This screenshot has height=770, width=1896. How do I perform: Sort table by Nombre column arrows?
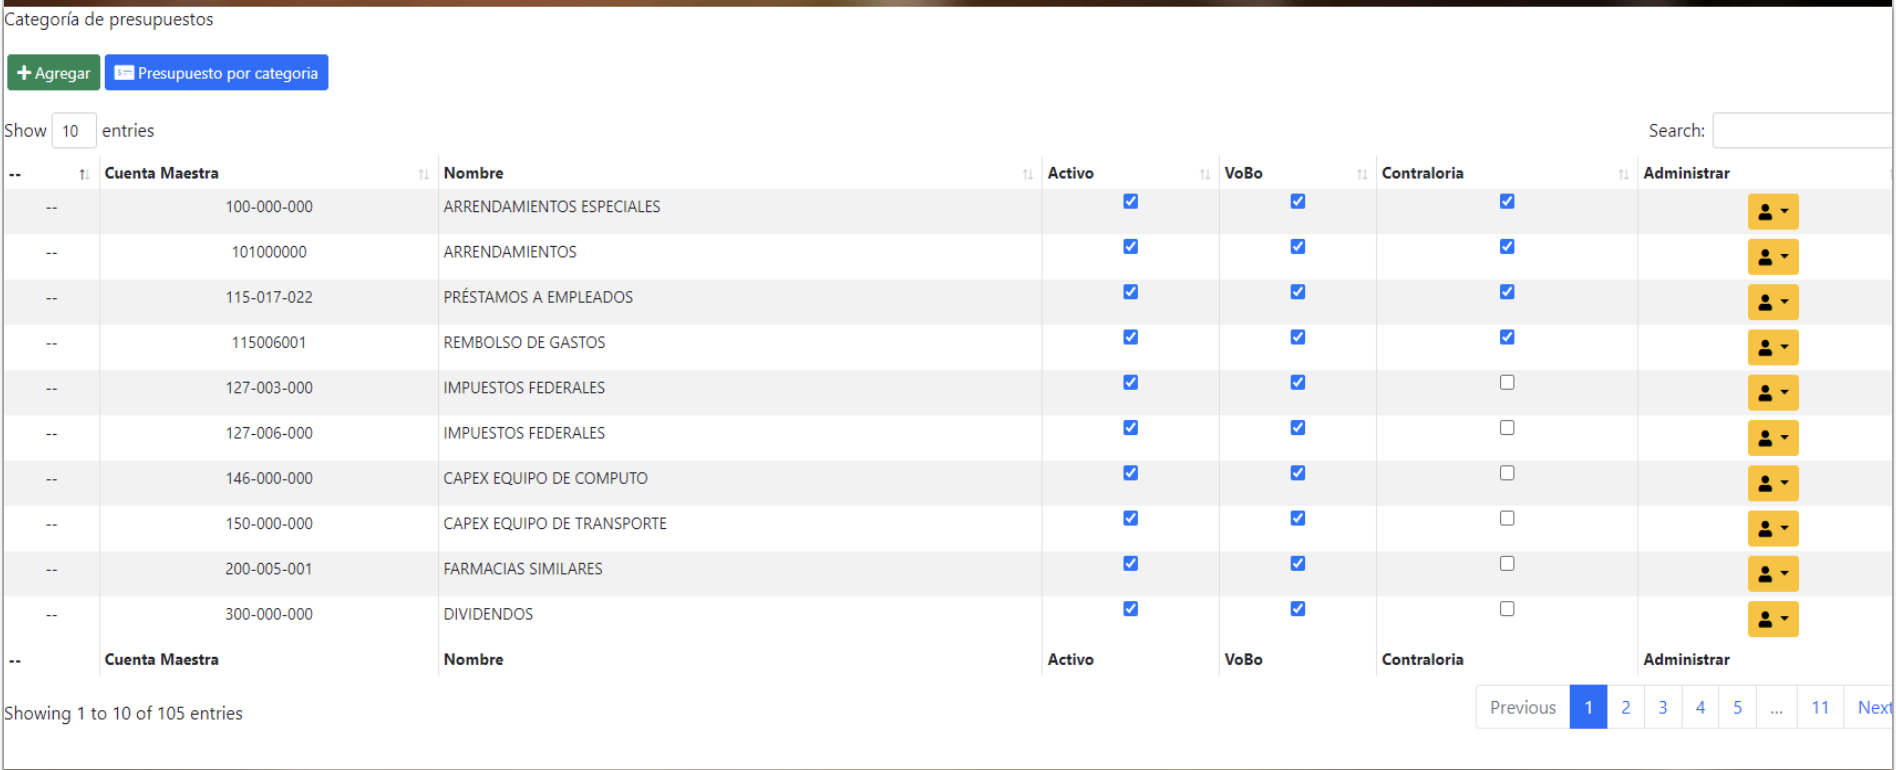1027,174
